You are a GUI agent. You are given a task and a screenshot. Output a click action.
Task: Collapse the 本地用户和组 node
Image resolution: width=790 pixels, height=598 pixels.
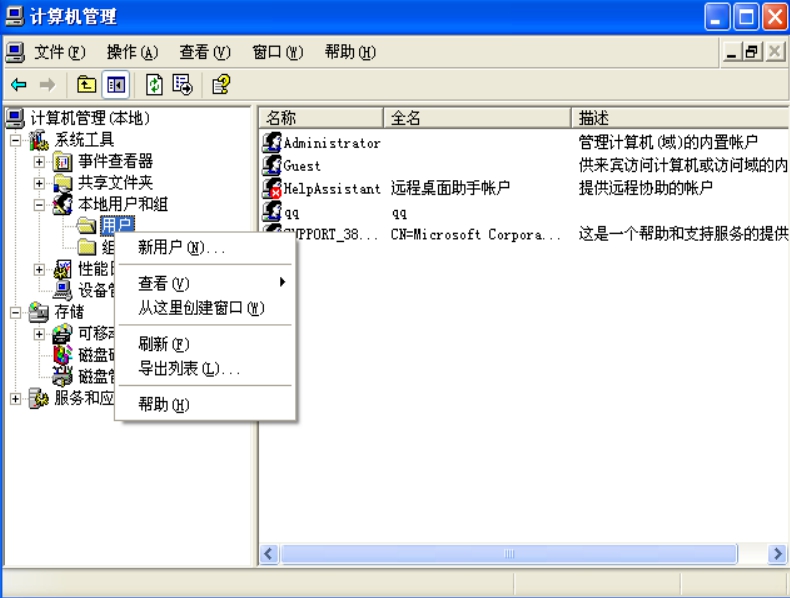[39, 205]
